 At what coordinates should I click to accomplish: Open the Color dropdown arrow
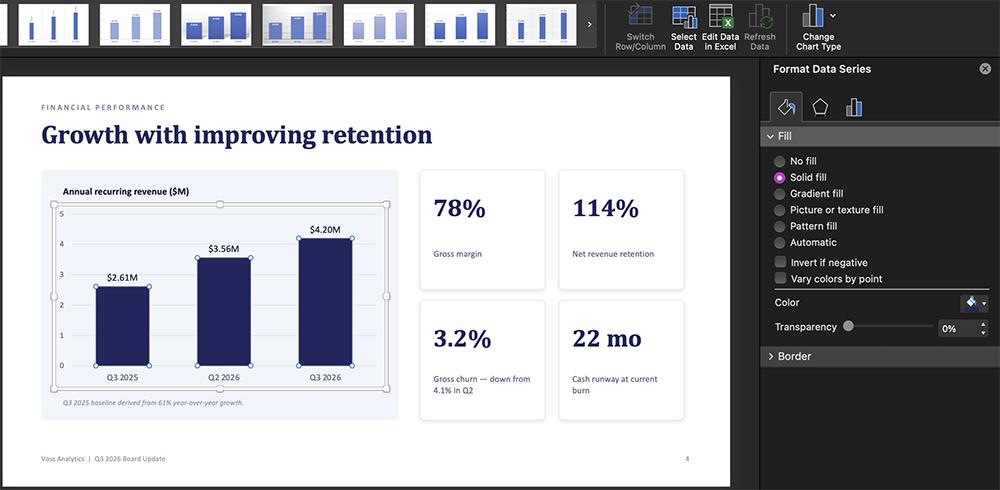[x=985, y=304]
